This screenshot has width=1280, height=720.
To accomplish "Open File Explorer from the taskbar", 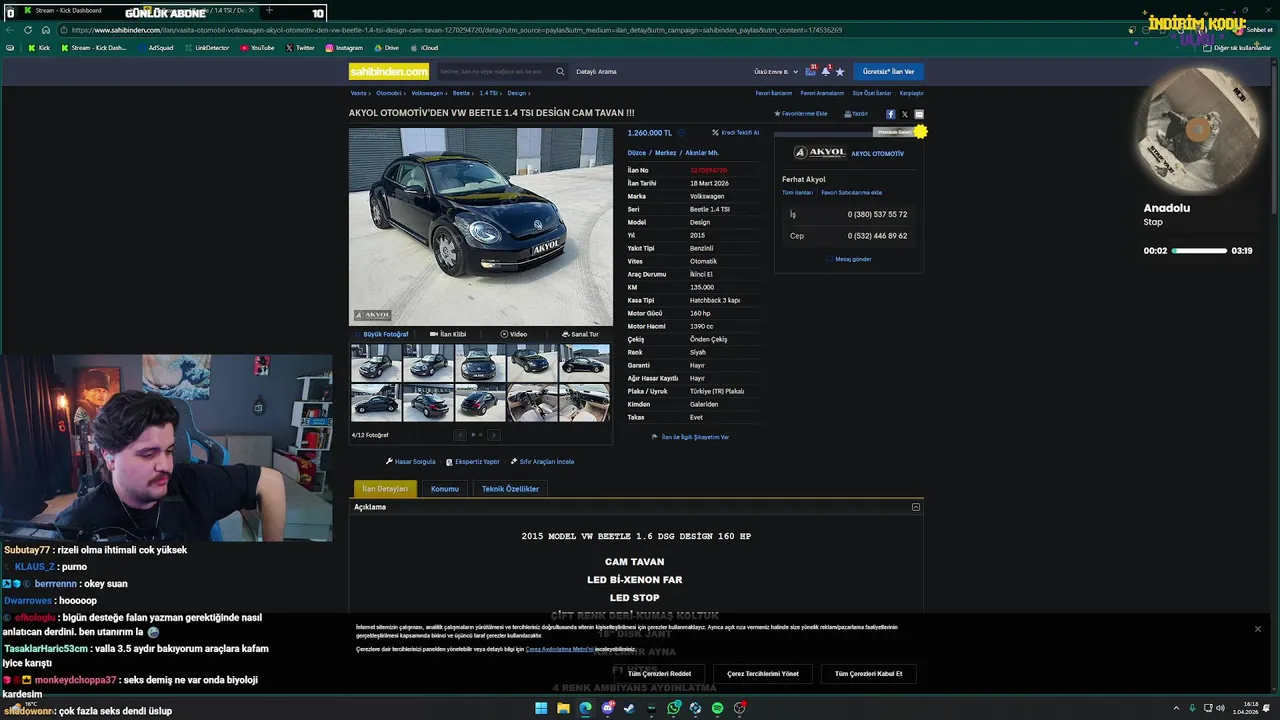I will pyautogui.click(x=563, y=708).
